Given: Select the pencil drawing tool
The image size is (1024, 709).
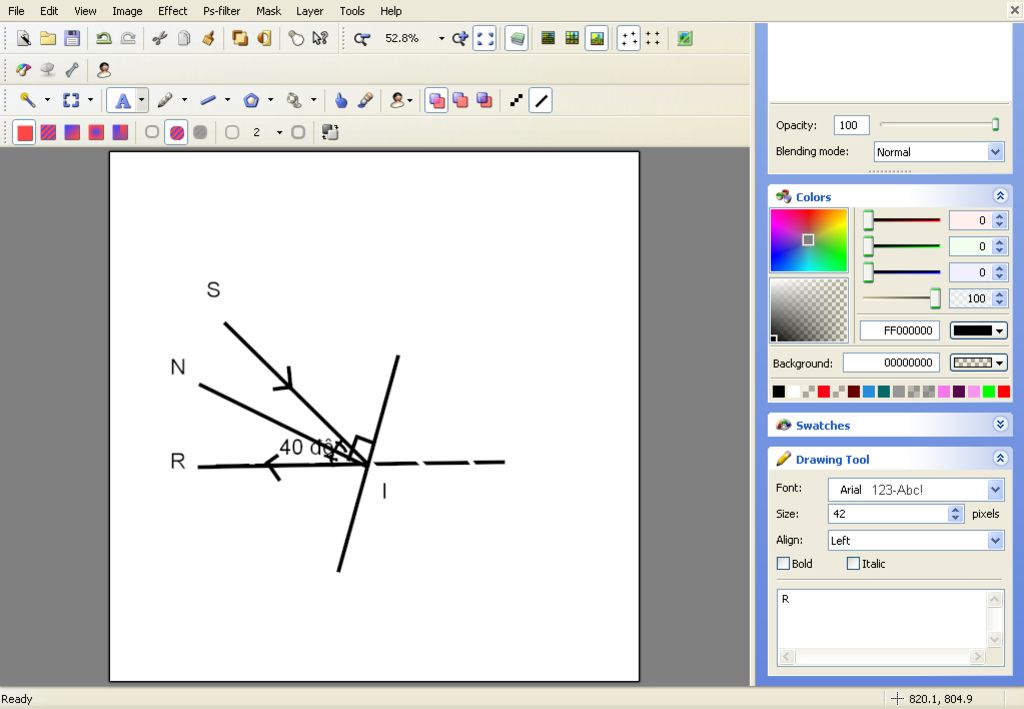Looking at the screenshot, I should (165, 100).
